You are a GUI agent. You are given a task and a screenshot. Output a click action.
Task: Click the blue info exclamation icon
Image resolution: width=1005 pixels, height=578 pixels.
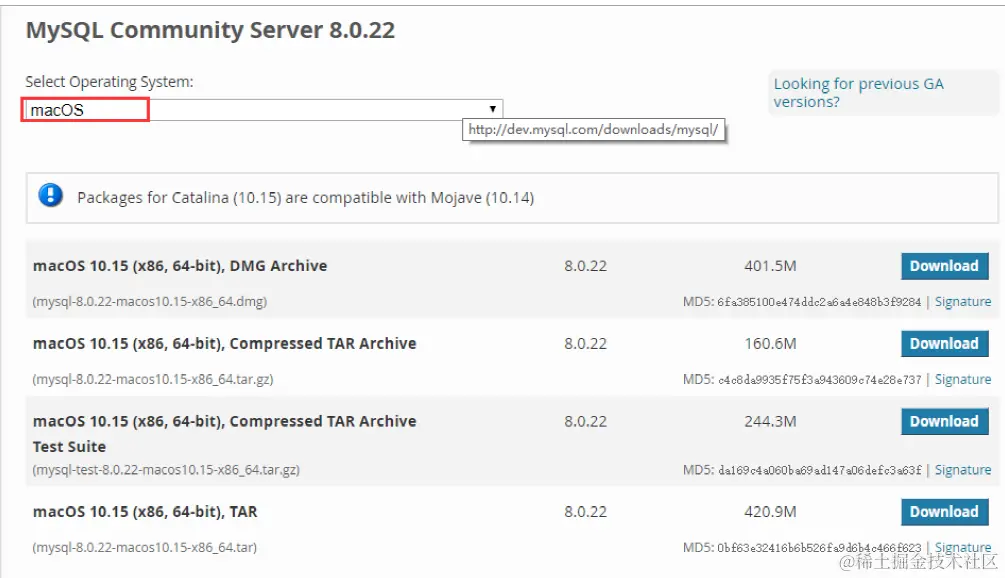[51, 195]
